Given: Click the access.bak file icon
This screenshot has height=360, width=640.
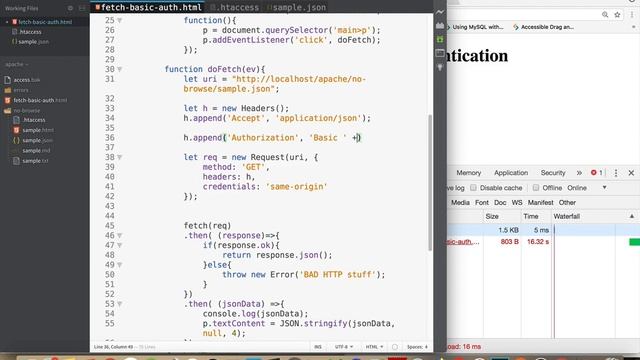Looking at the screenshot, I should click(7, 80).
